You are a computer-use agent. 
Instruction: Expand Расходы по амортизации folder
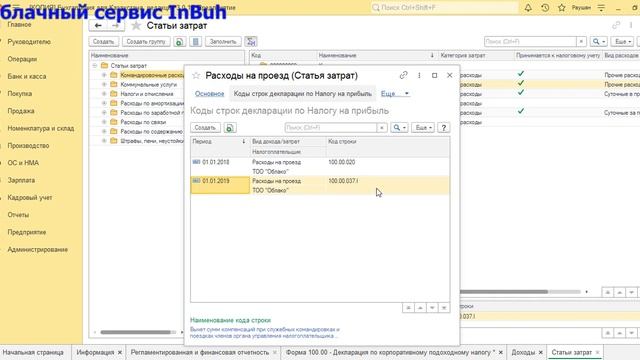pyautogui.click(x=104, y=103)
